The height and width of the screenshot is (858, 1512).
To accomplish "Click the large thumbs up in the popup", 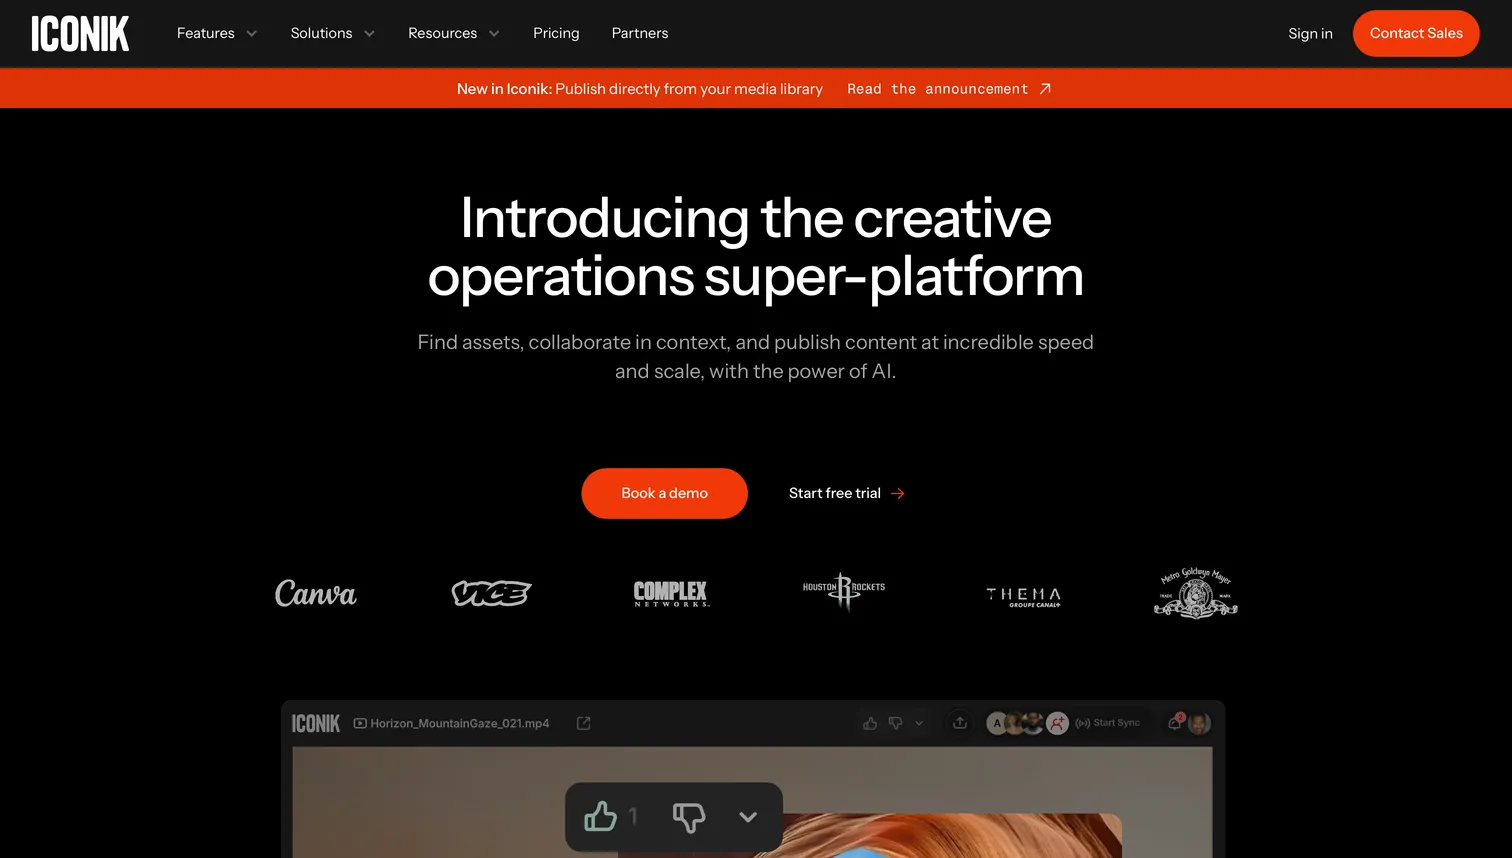I will click(600, 816).
